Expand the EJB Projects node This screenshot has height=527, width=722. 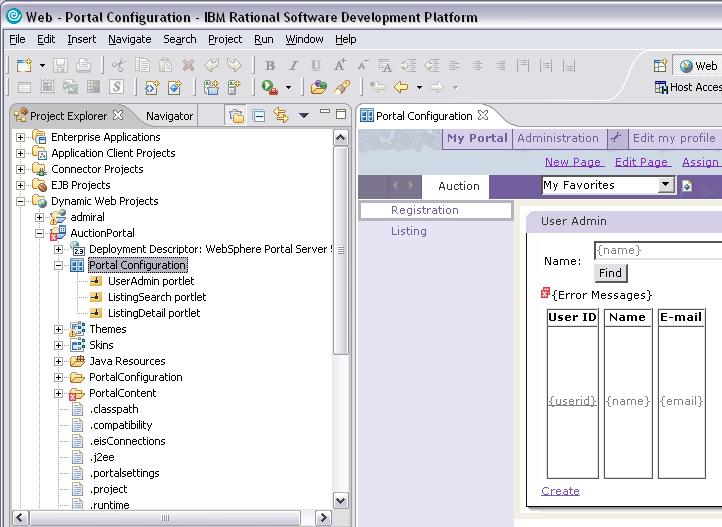tap(20, 185)
